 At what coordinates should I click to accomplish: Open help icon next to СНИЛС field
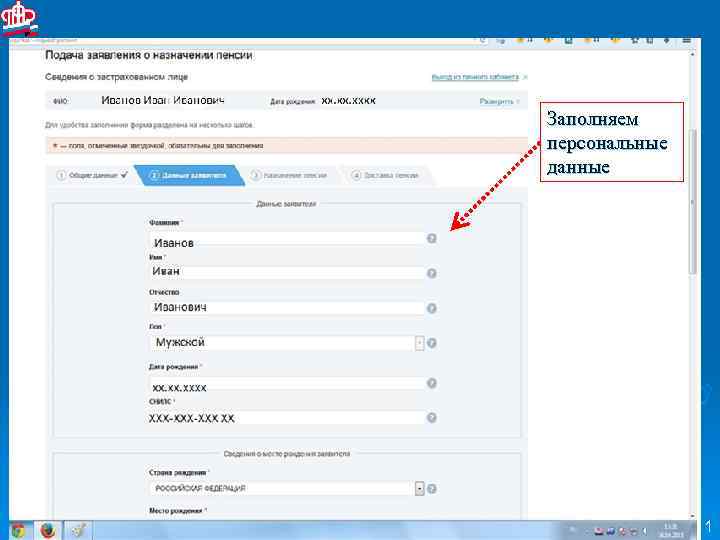432,417
